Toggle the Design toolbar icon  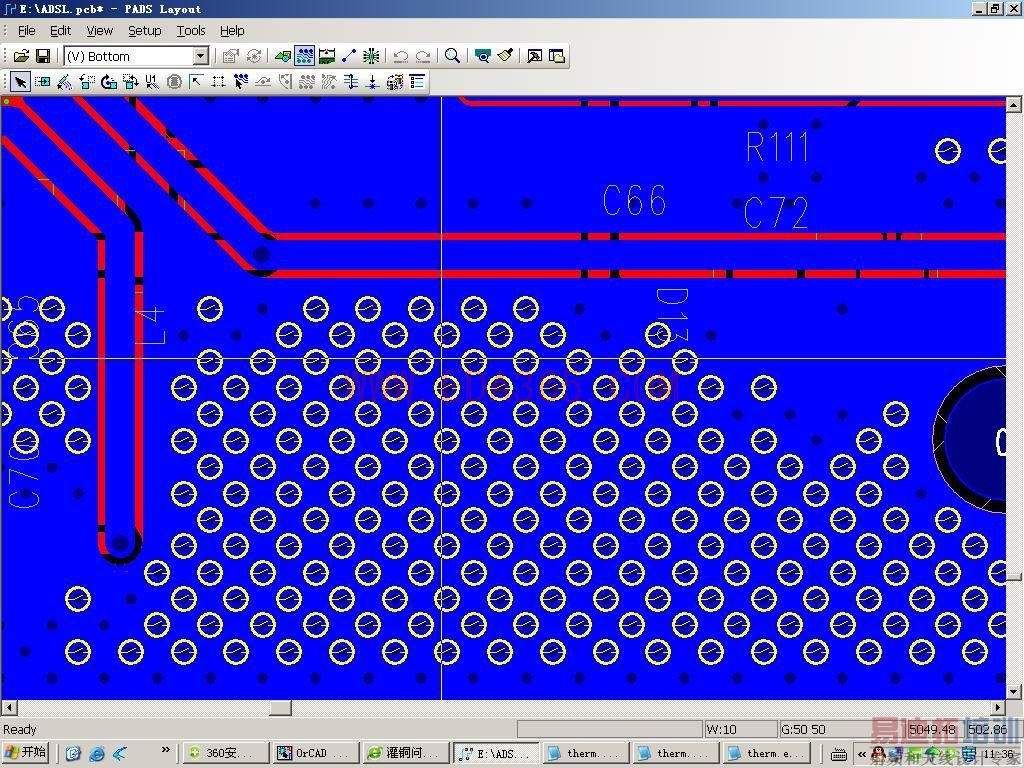click(x=304, y=56)
